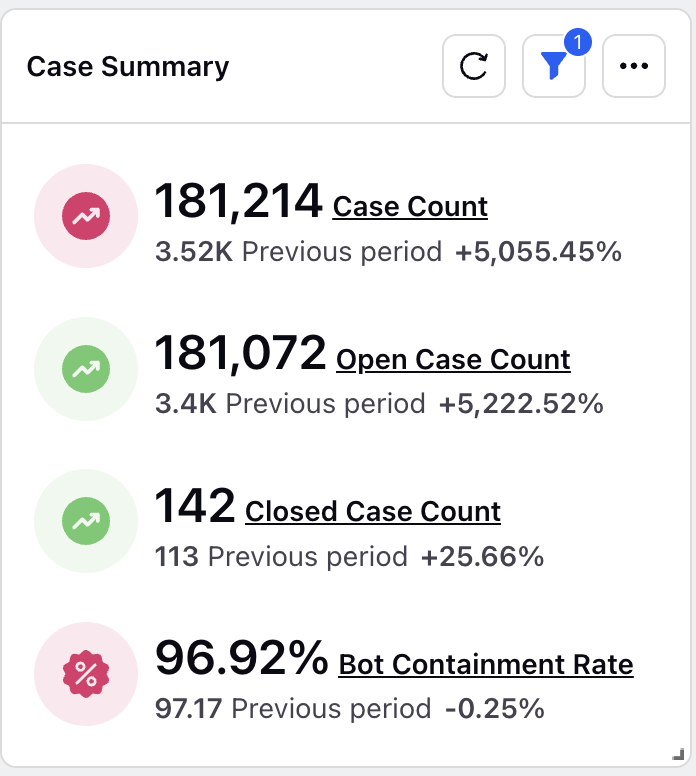The image size is (696, 776).
Task: Select the 142 closed case value
Action: point(195,505)
